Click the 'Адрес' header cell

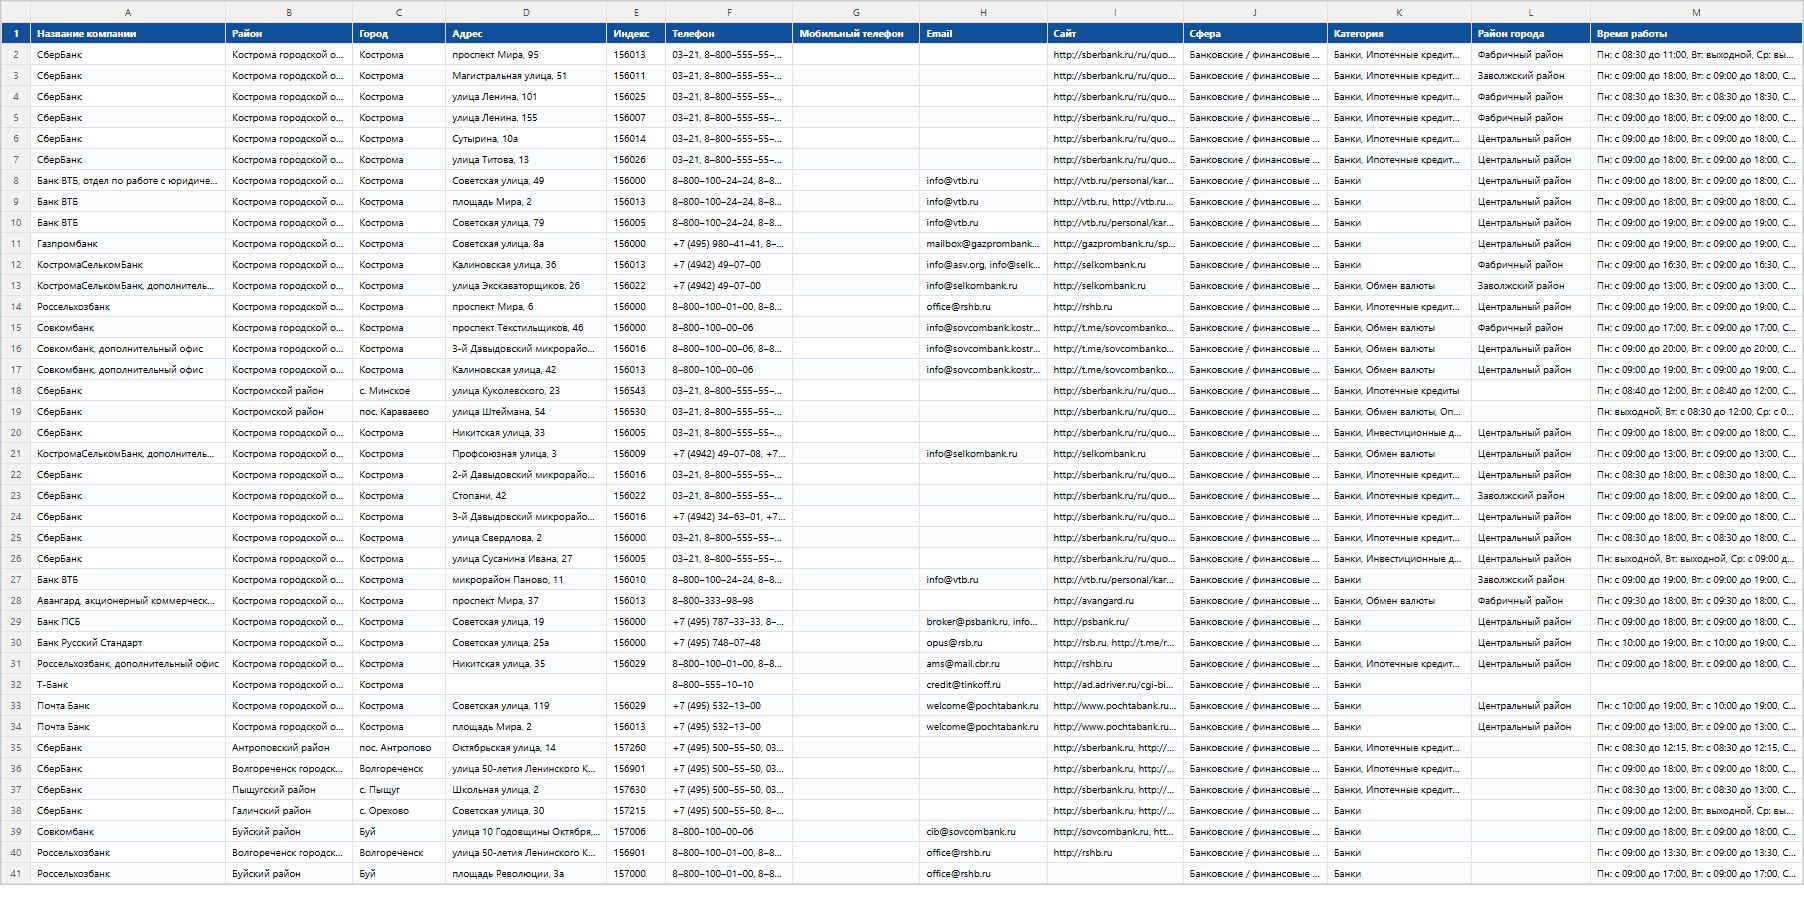coord(526,33)
